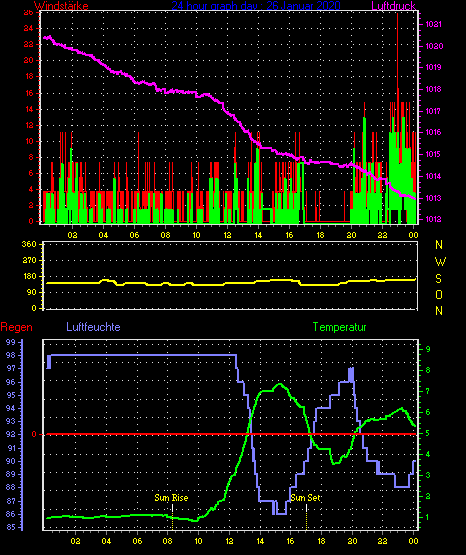This screenshot has width=466, height=555.
Task: Click the red 14 wind strength axis value
Action: (29, 109)
